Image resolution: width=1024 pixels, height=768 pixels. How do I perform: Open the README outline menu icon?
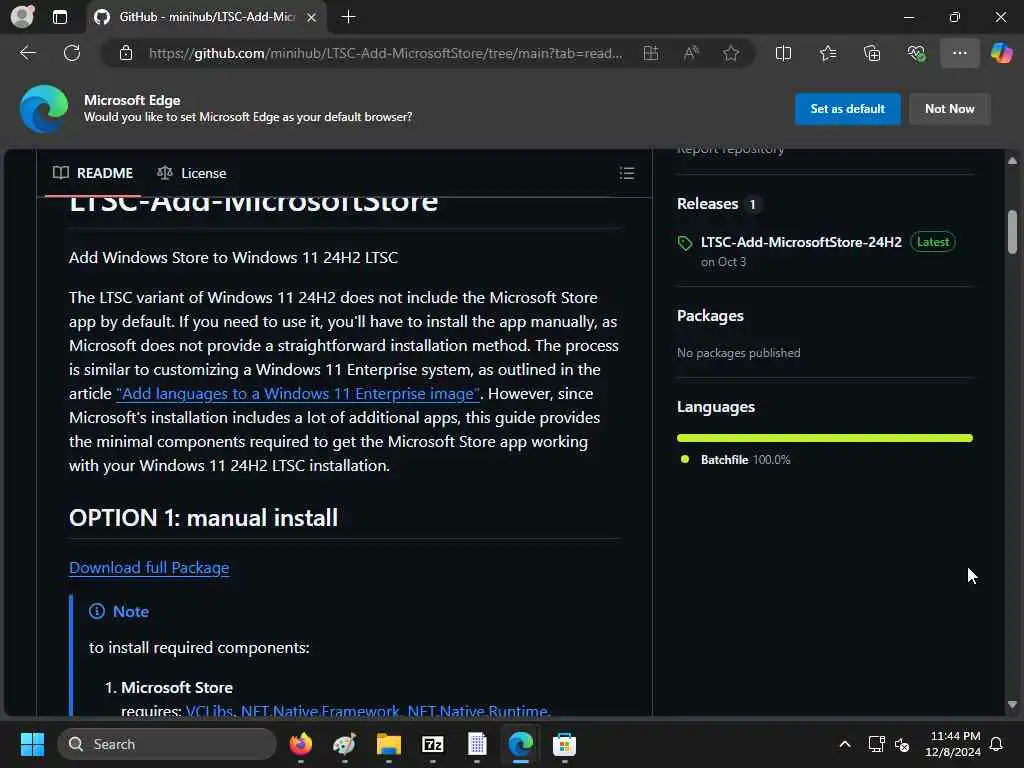[626, 173]
